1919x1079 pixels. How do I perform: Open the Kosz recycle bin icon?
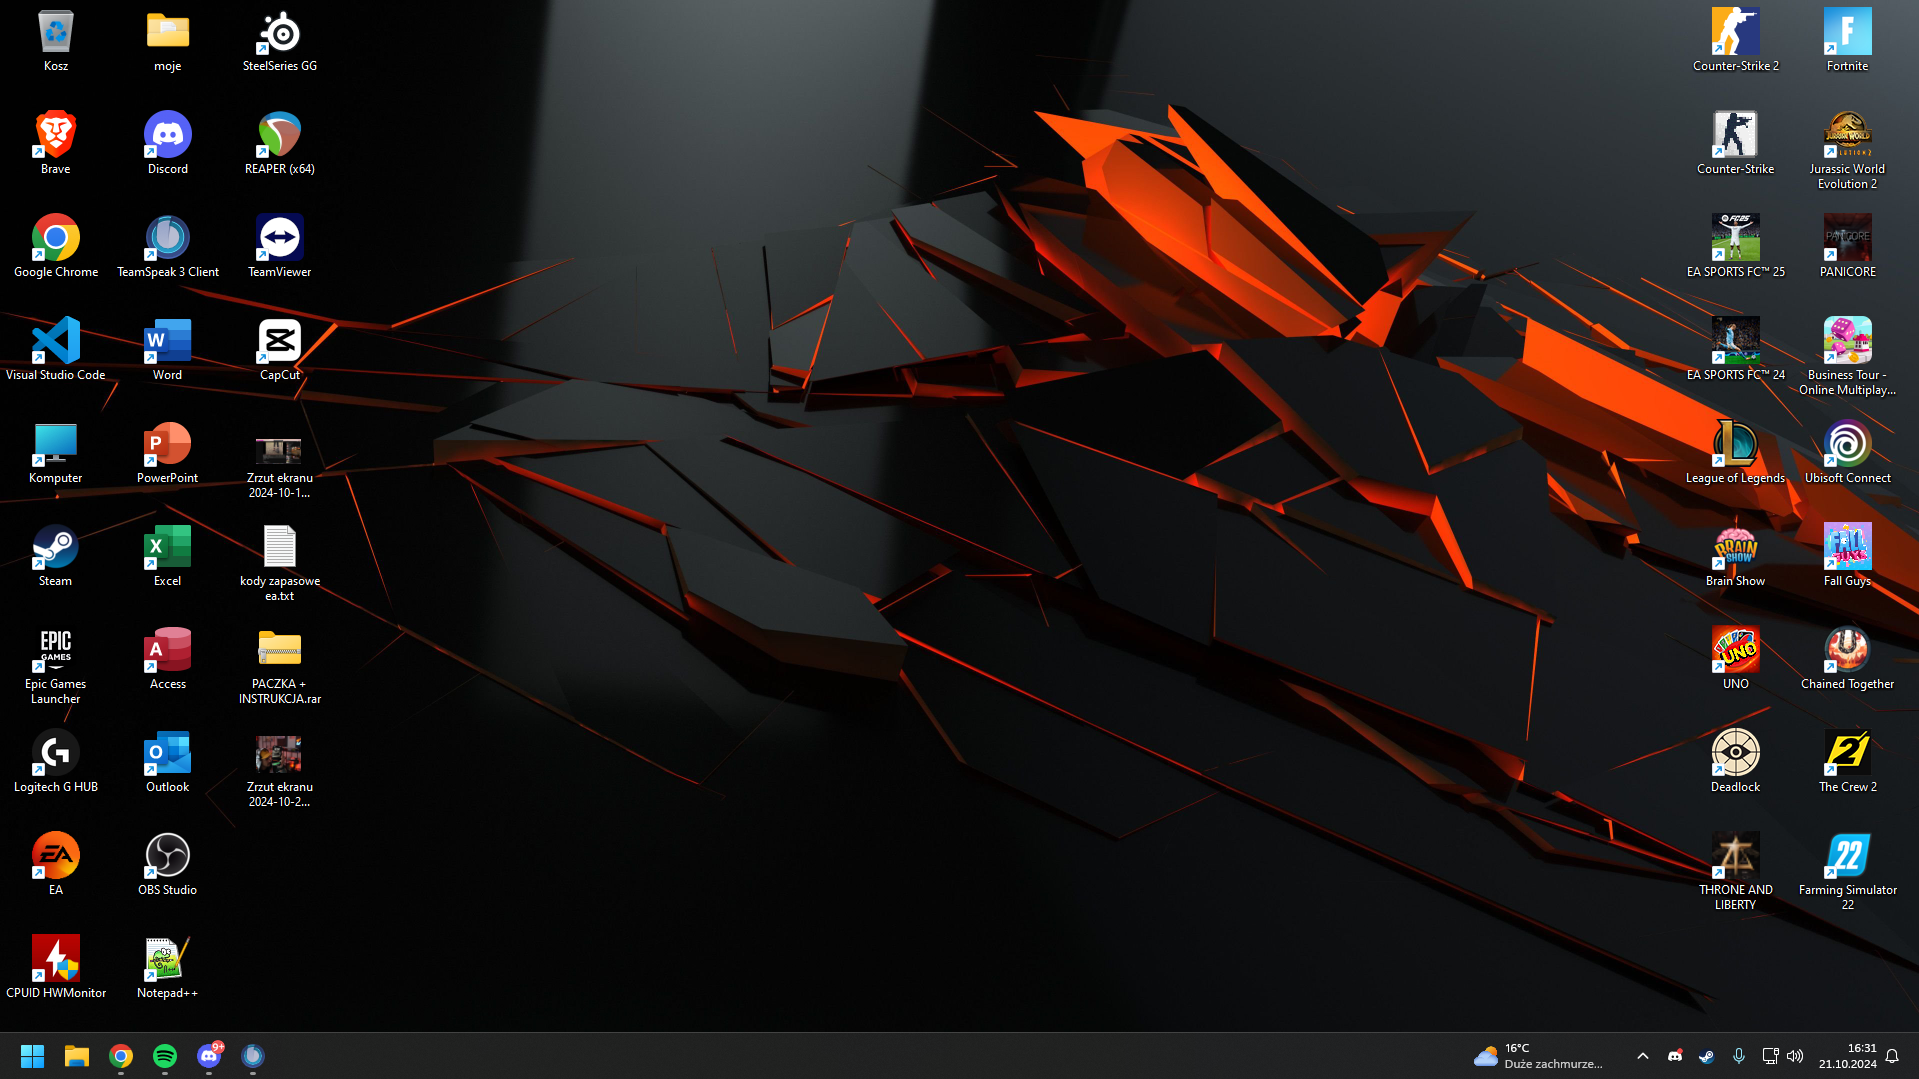[56, 41]
